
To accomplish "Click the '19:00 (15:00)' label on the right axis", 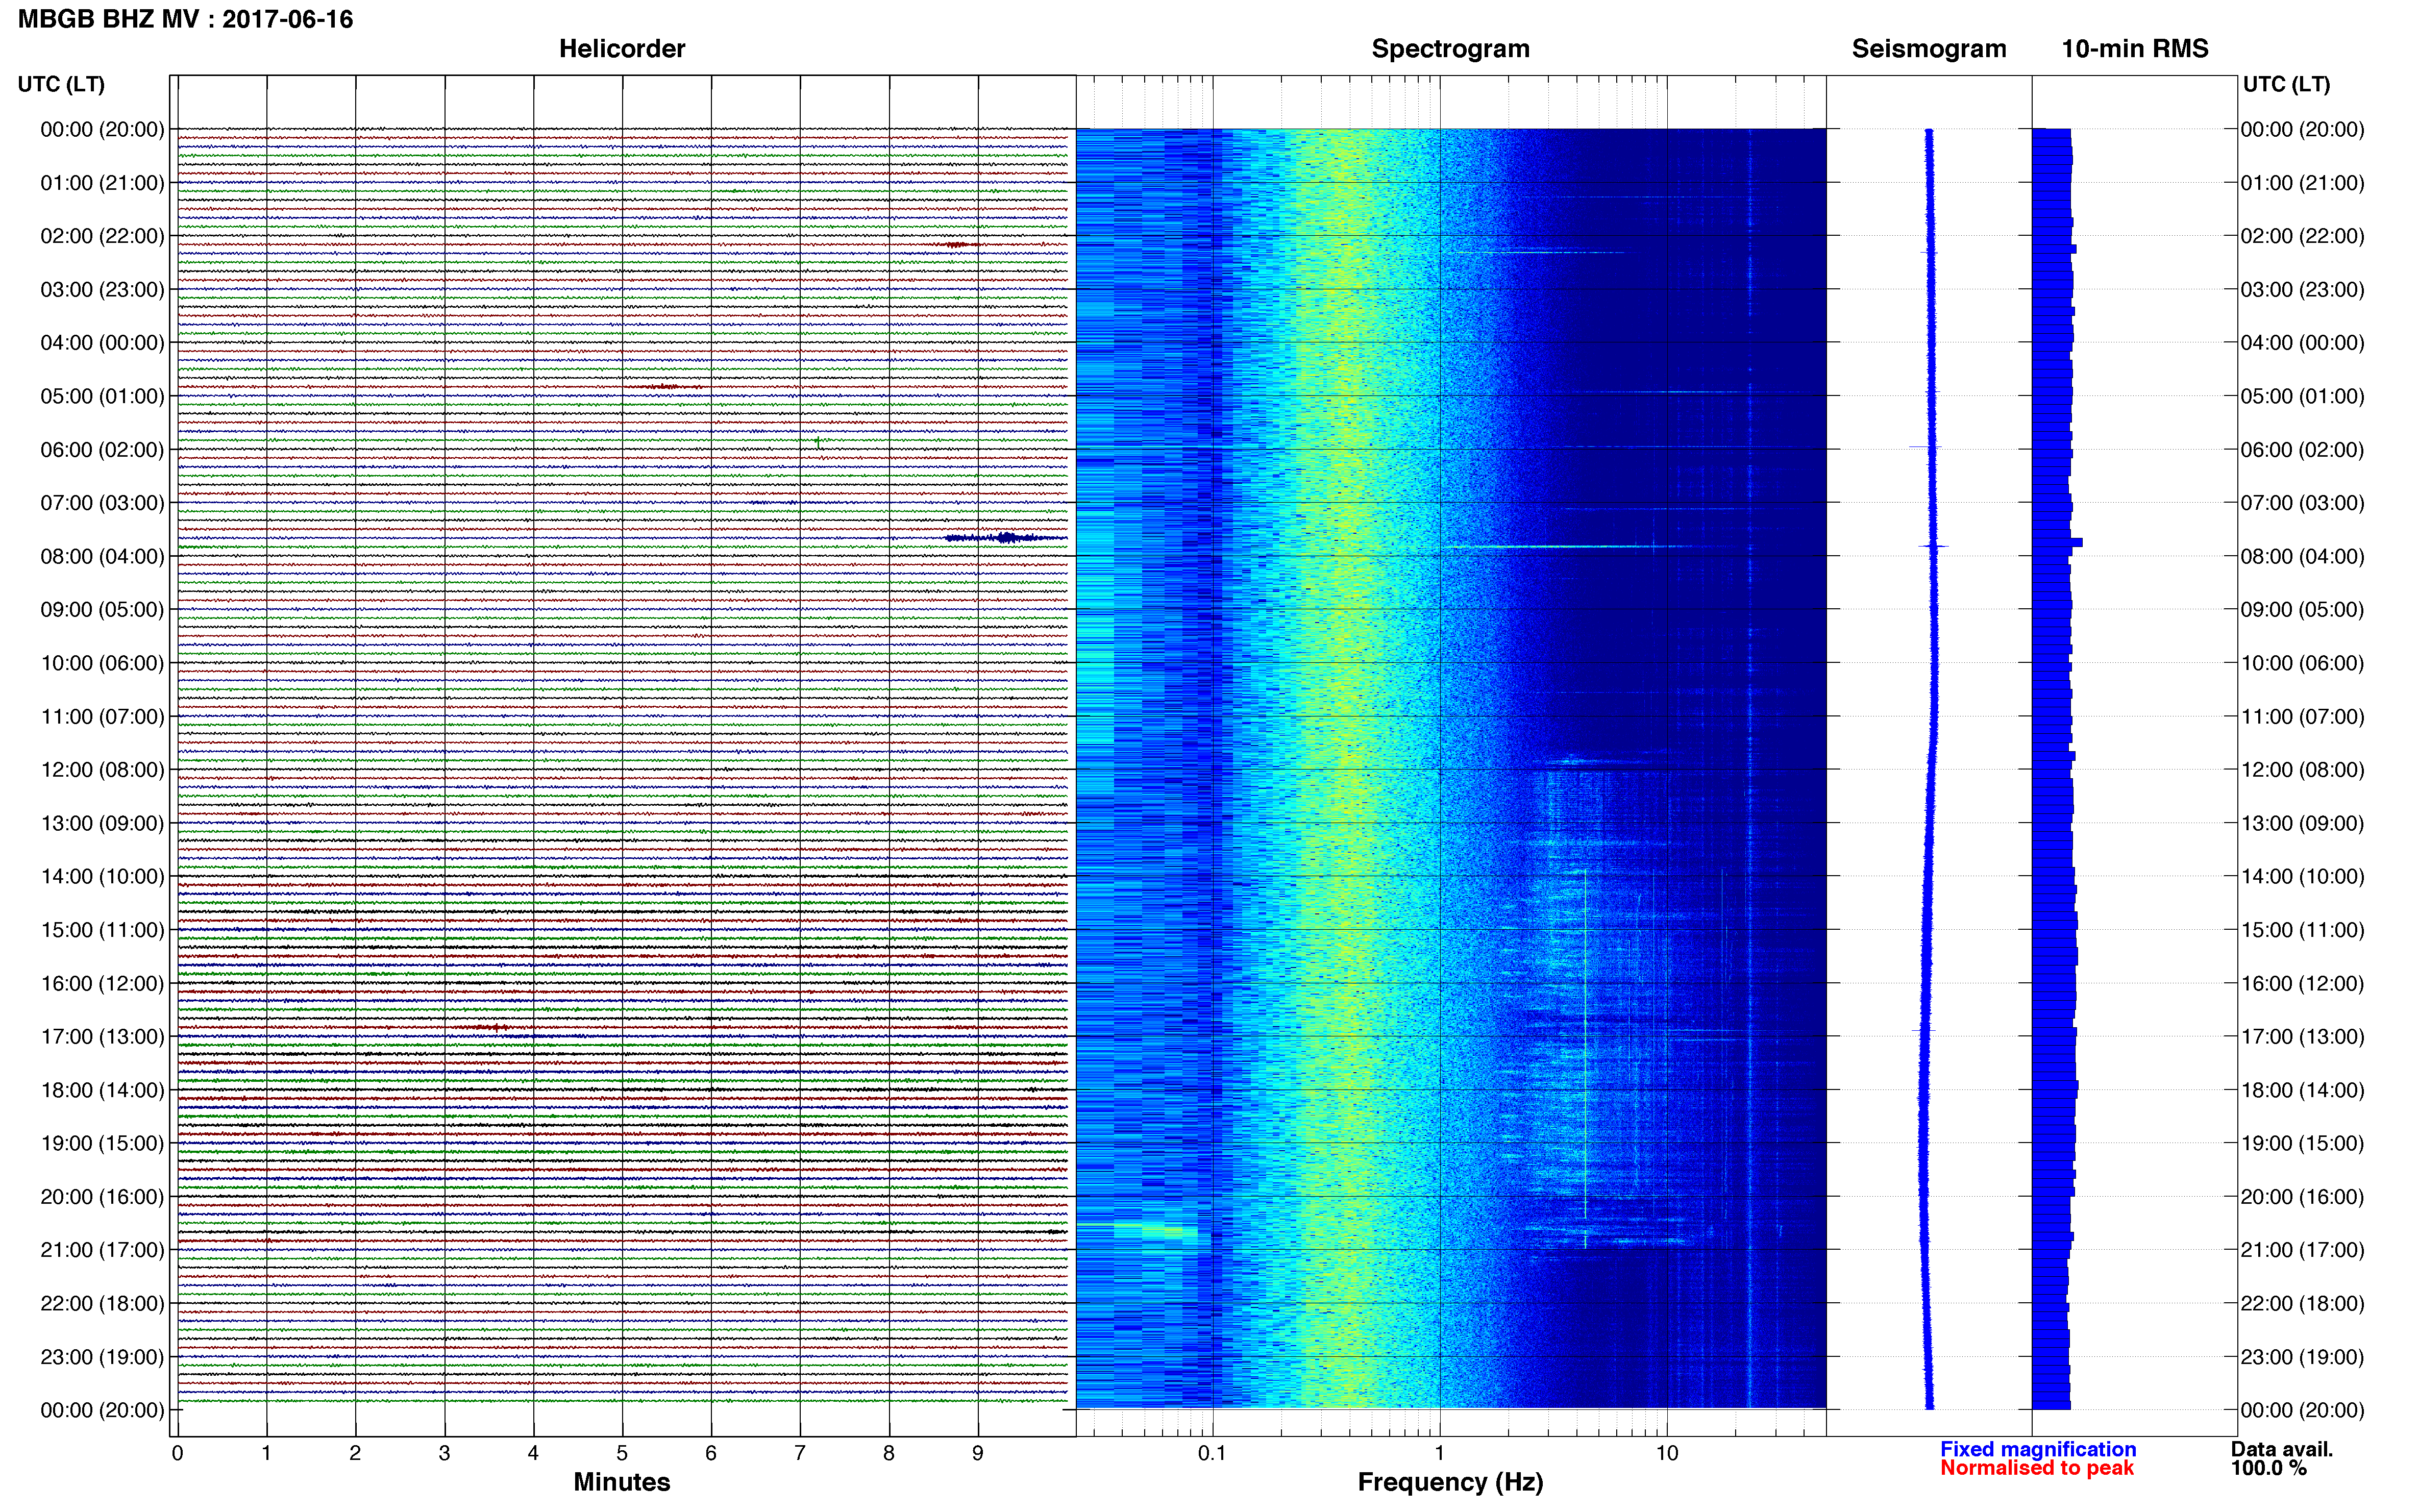I will 2302,1143.
